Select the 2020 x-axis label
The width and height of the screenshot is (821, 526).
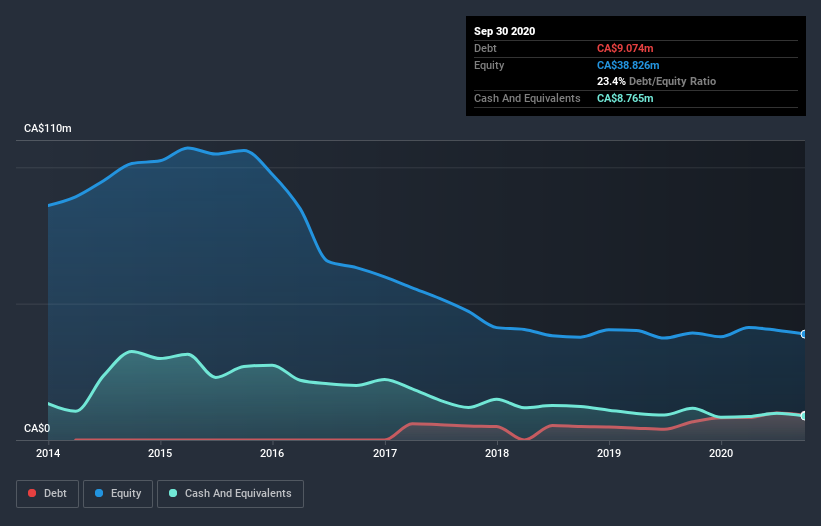click(721, 453)
